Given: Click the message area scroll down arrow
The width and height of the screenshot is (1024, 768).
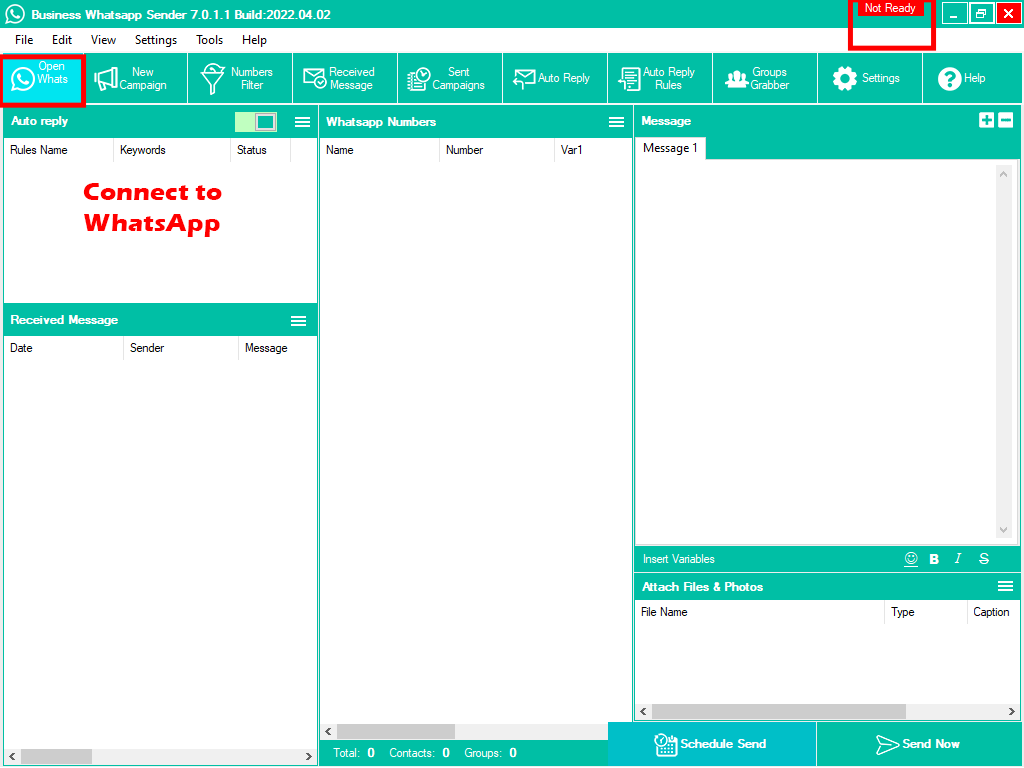Looking at the screenshot, I should 1003,530.
